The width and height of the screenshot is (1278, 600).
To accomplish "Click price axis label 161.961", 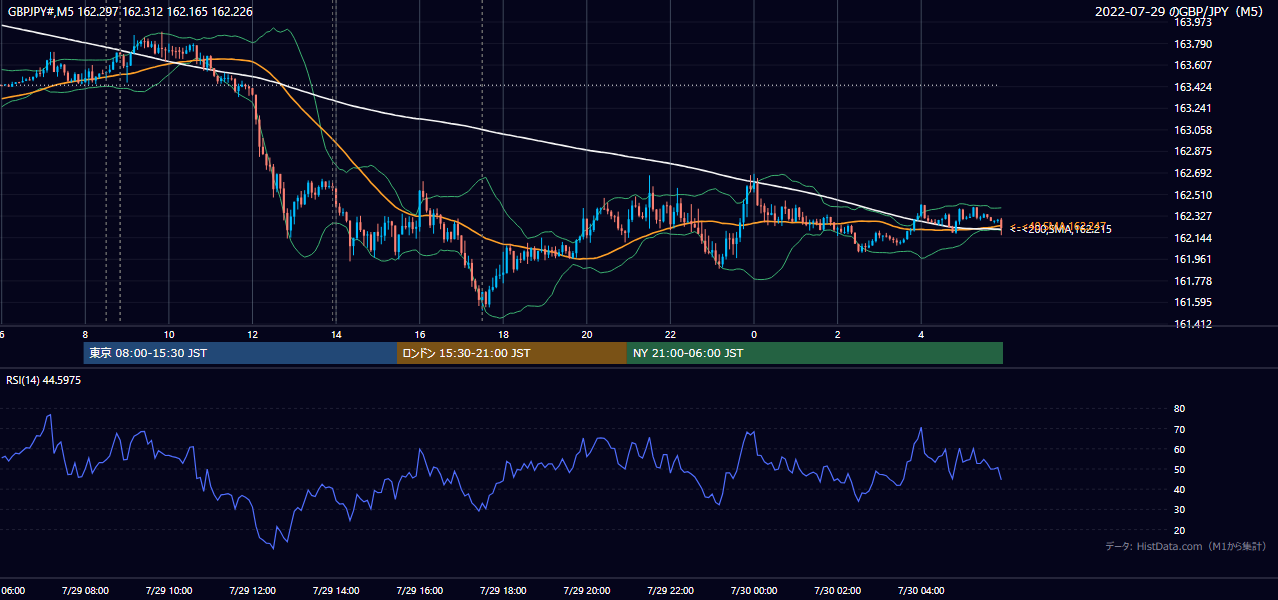I will (x=1193, y=259).
